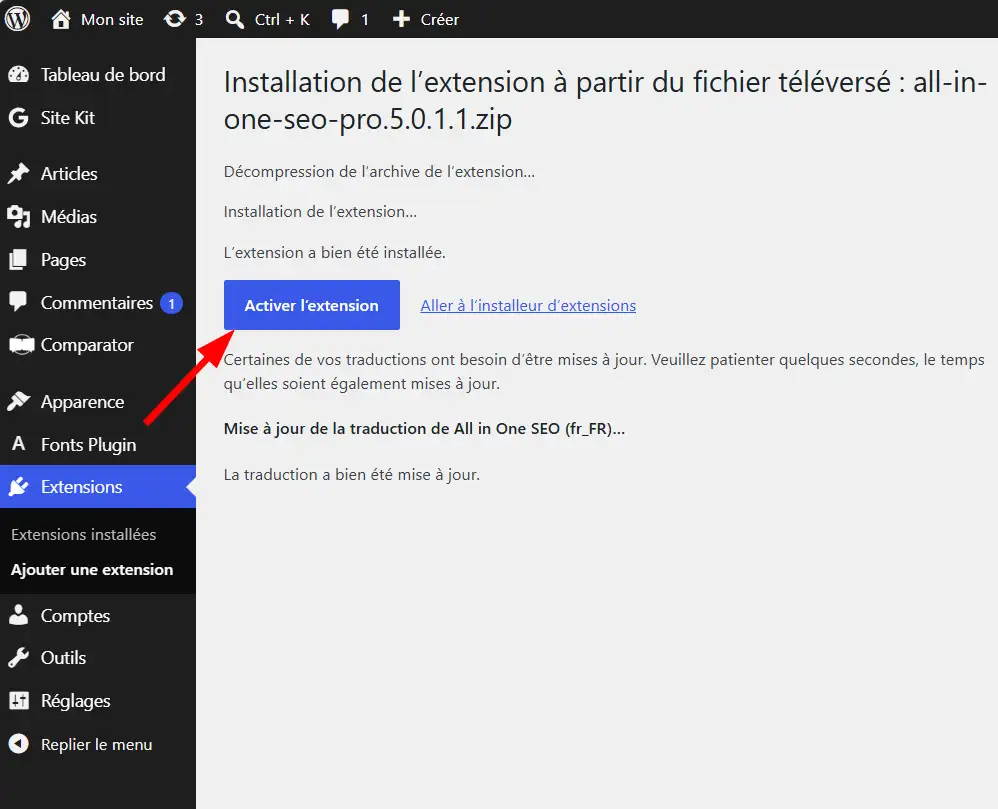Click 'Installation de l'extension…' status line
This screenshot has height=809, width=998.
[x=320, y=211]
